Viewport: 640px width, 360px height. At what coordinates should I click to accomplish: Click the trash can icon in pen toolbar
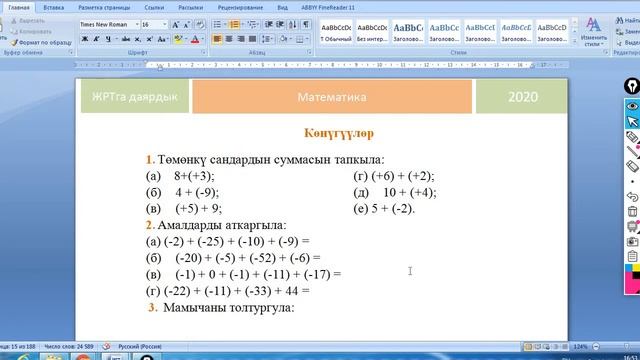point(632,211)
